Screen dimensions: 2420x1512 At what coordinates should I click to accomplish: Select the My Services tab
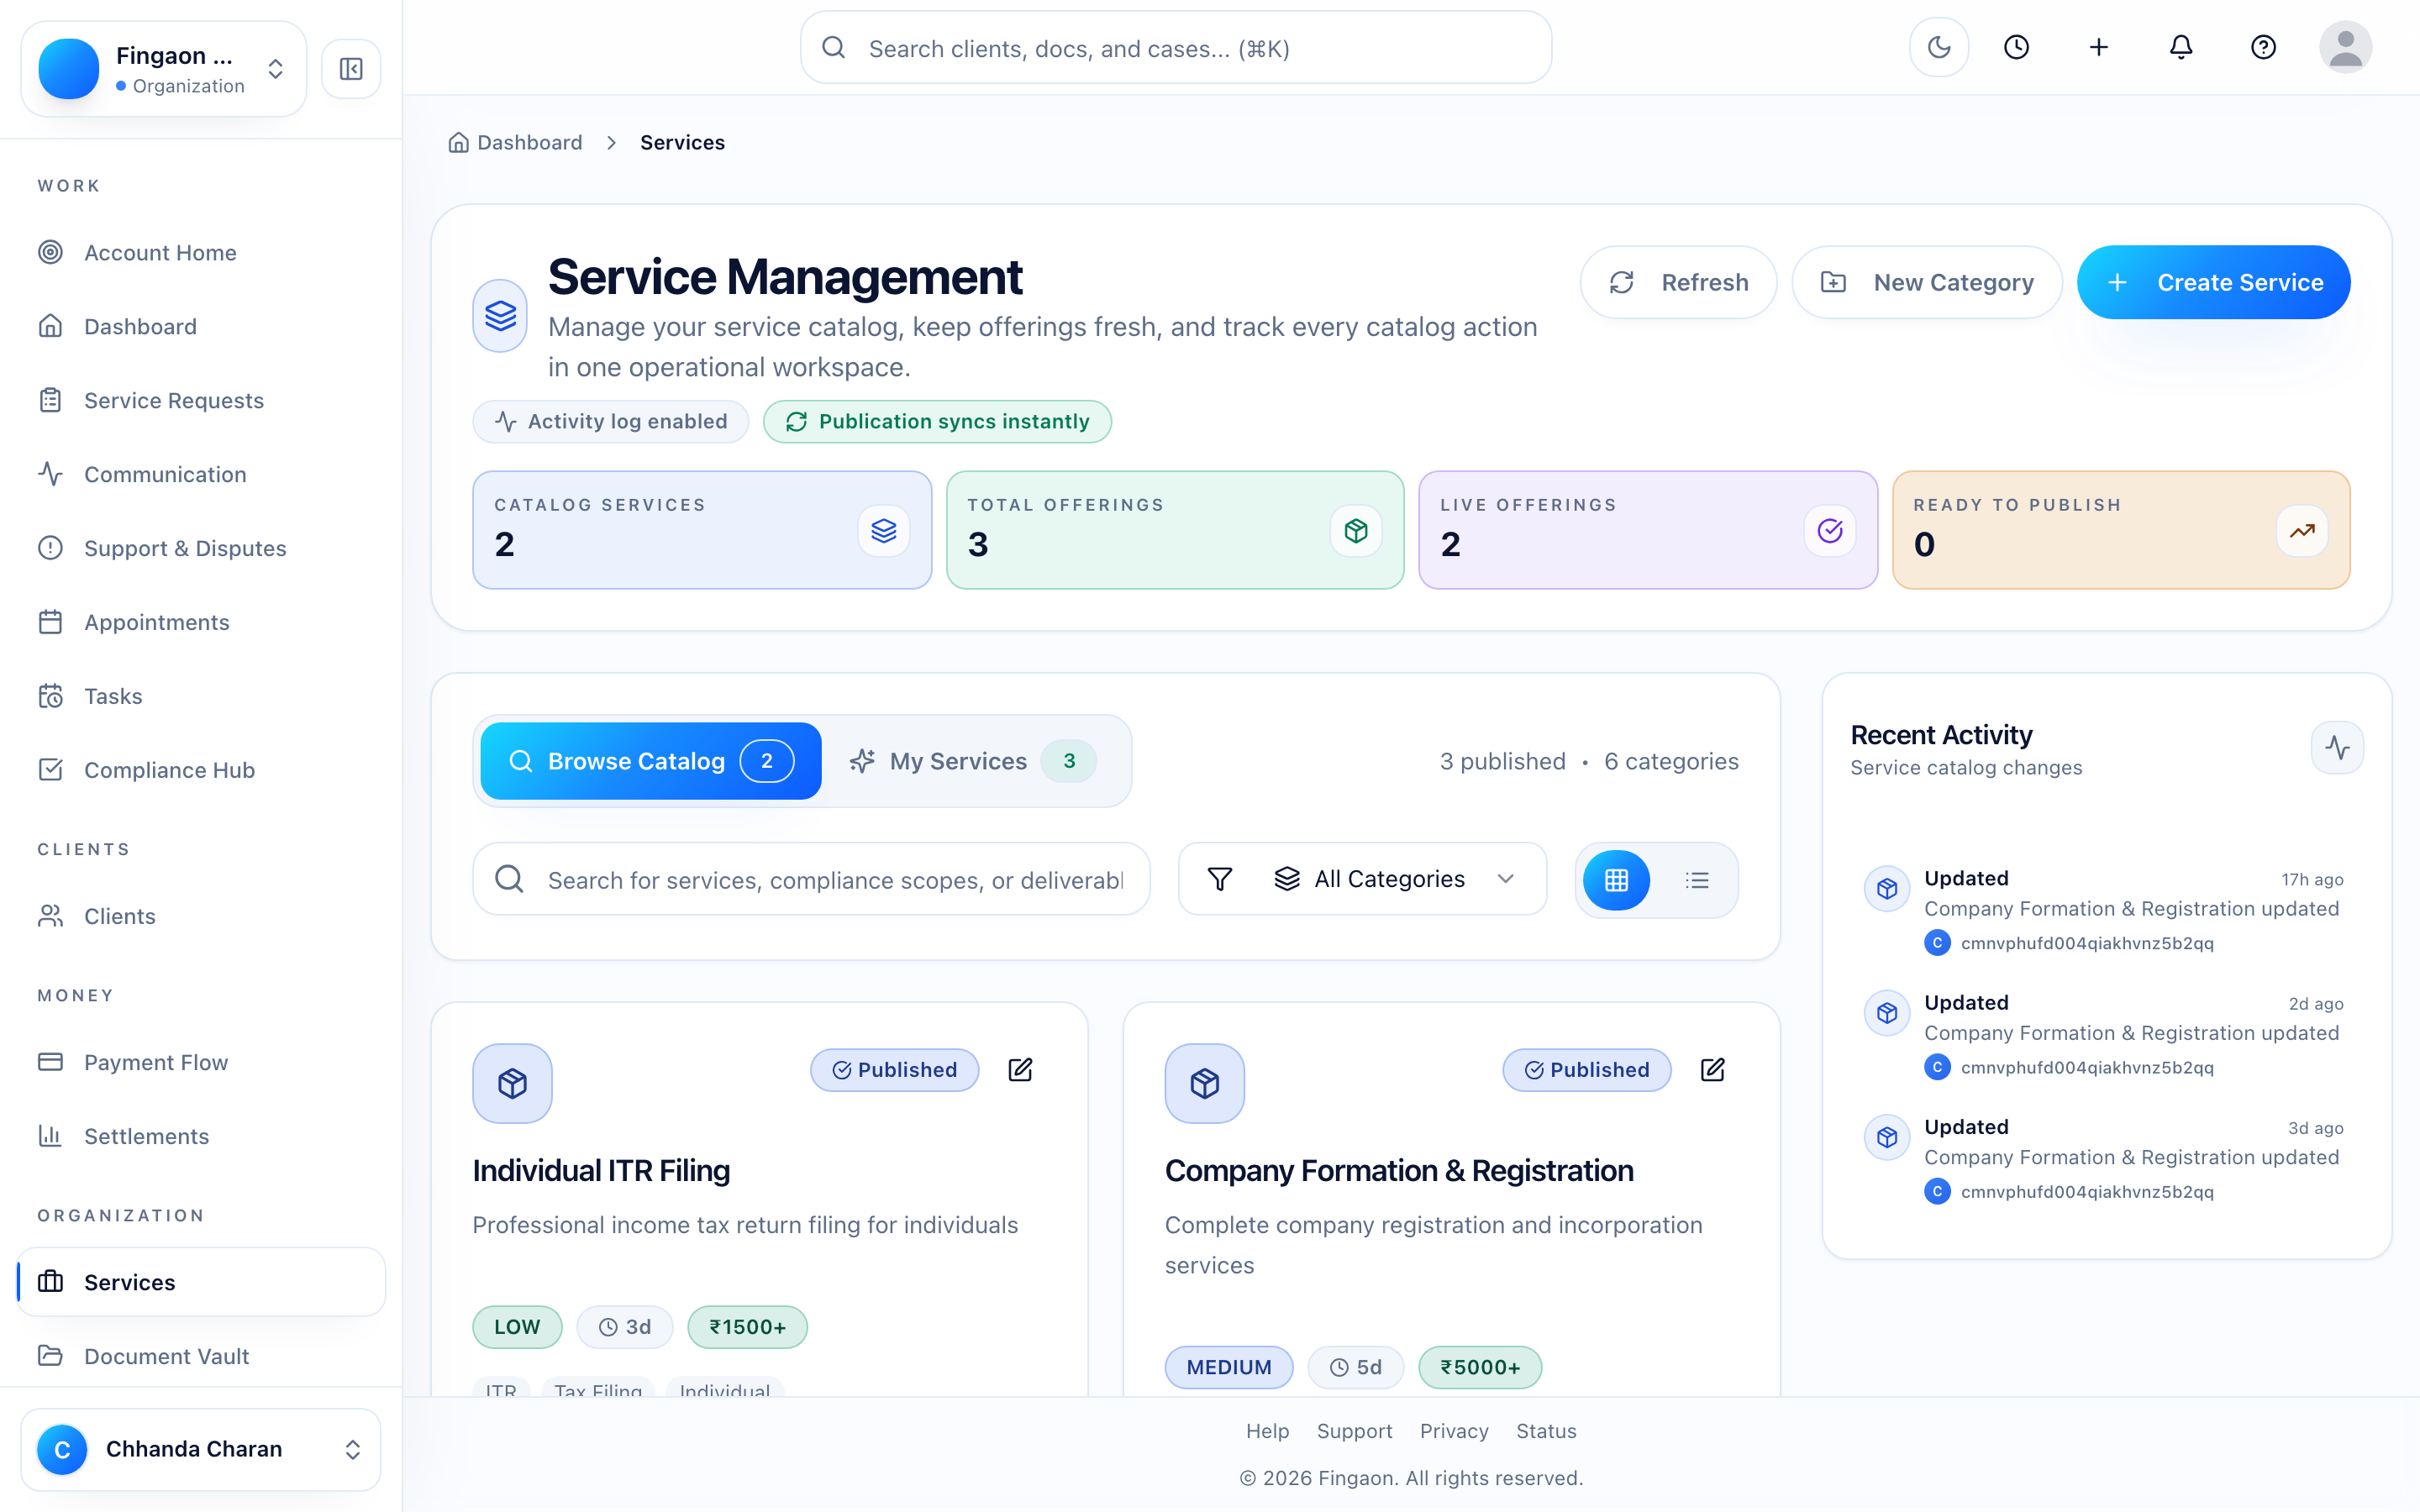pyautogui.click(x=973, y=761)
